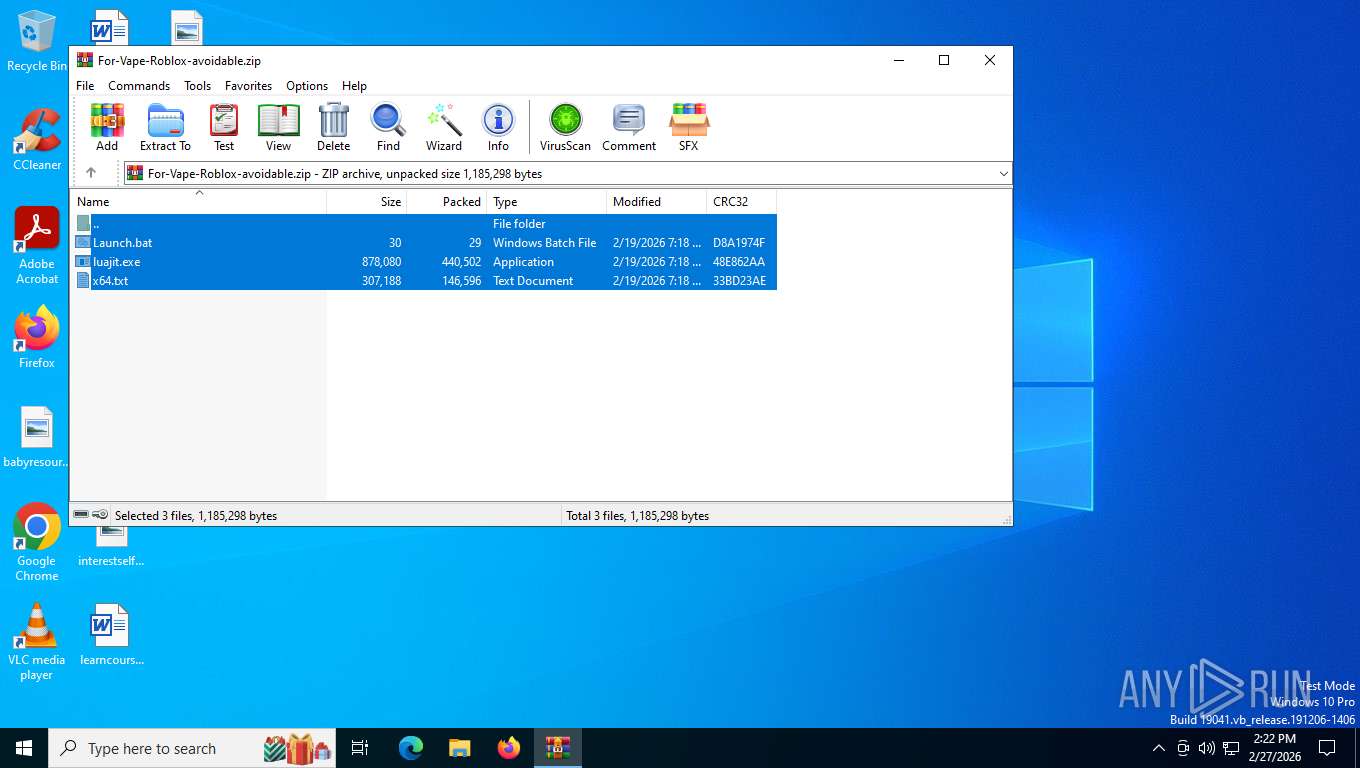Open the Google Chrome desktop shortcut
The height and width of the screenshot is (768, 1360).
pyautogui.click(x=37, y=542)
